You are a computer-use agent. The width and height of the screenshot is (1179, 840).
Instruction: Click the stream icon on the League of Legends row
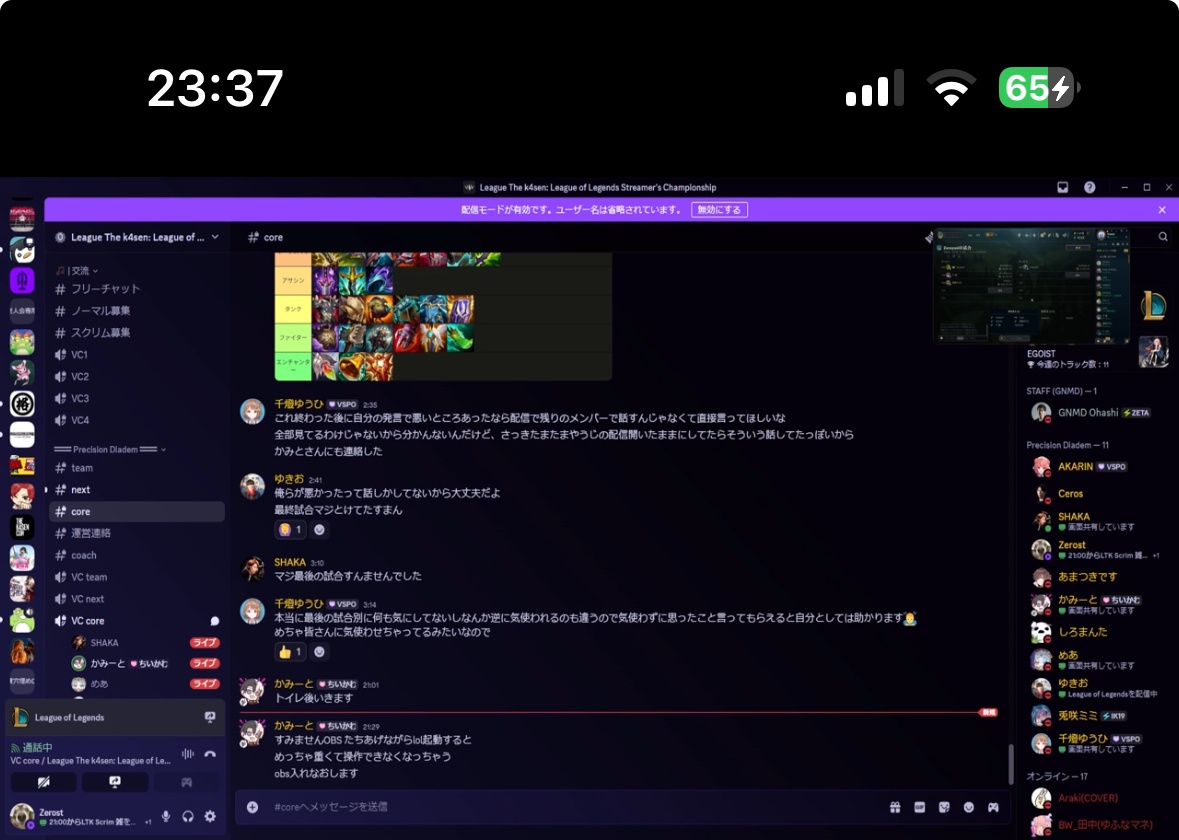(210, 717)
